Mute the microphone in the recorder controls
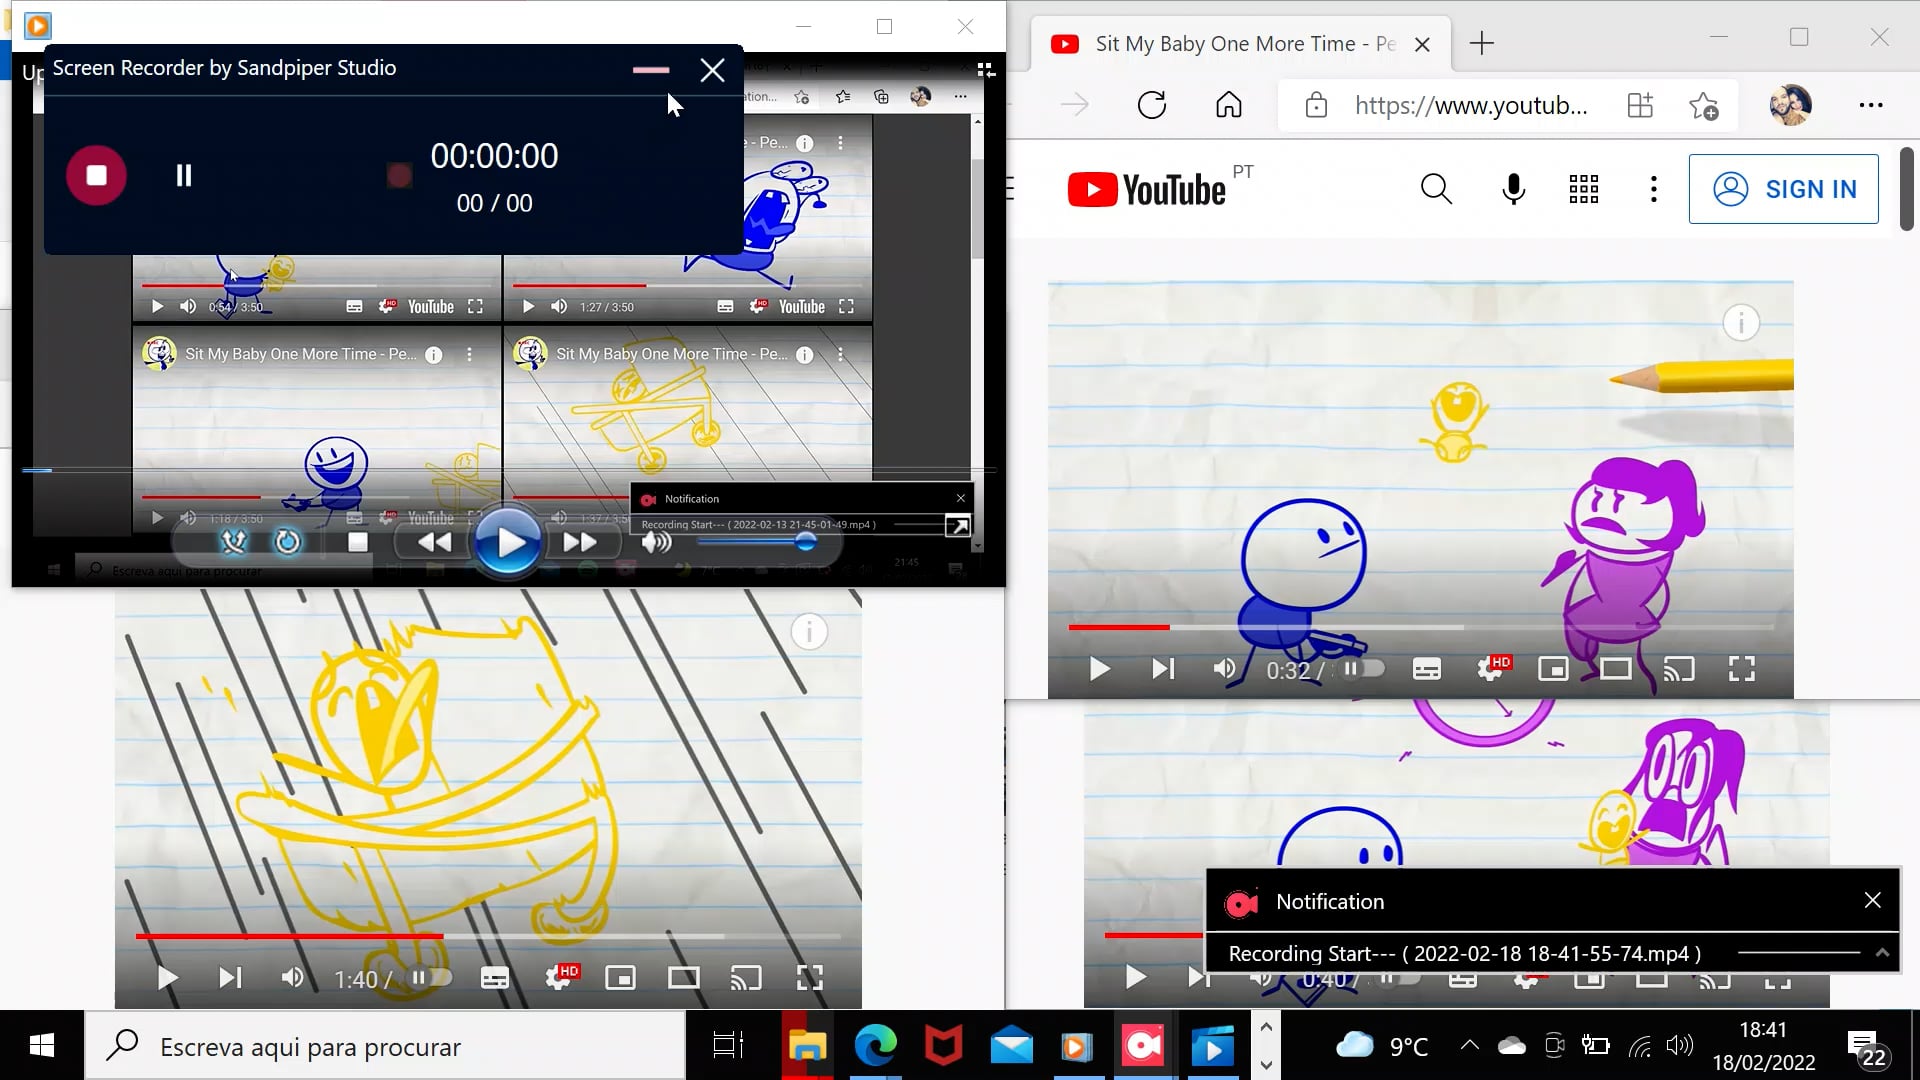This screenshot has height=1080, width=1920. (234, 541)
